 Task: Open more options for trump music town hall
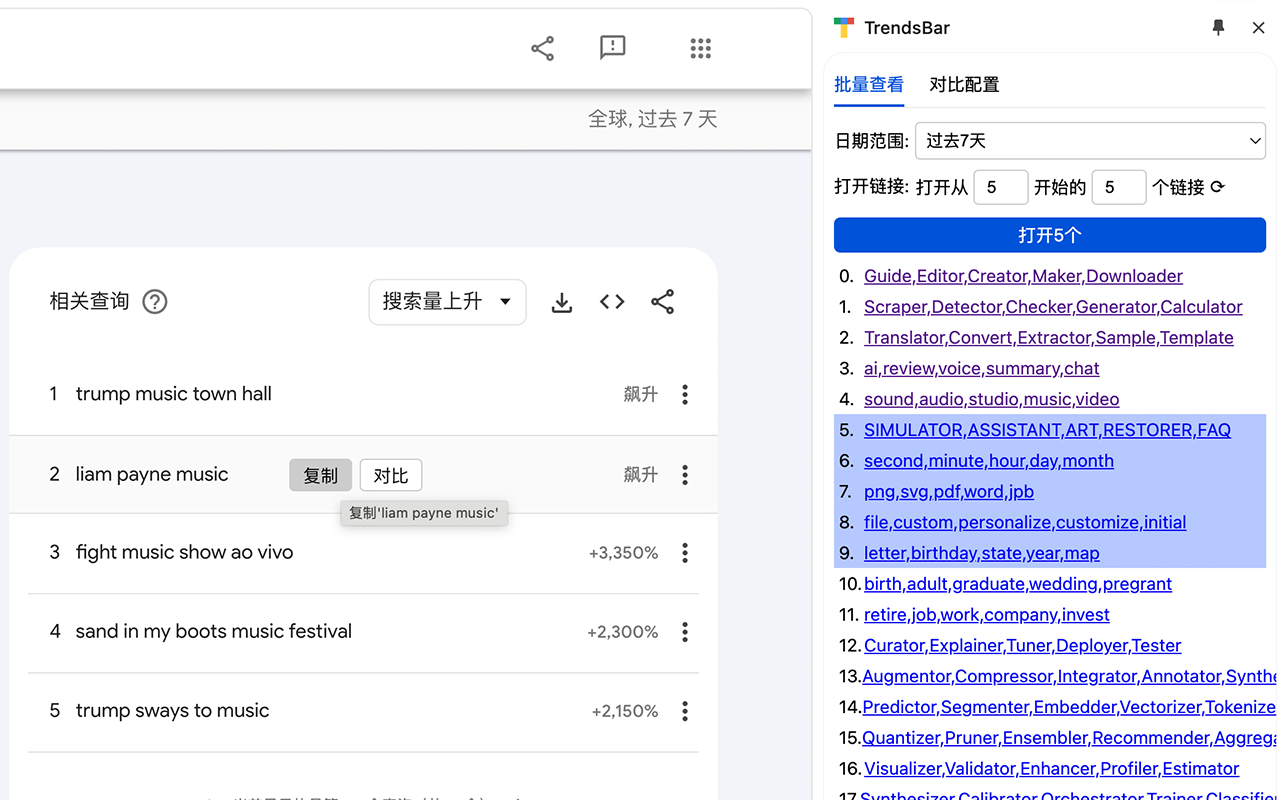(x=685, y=394)
